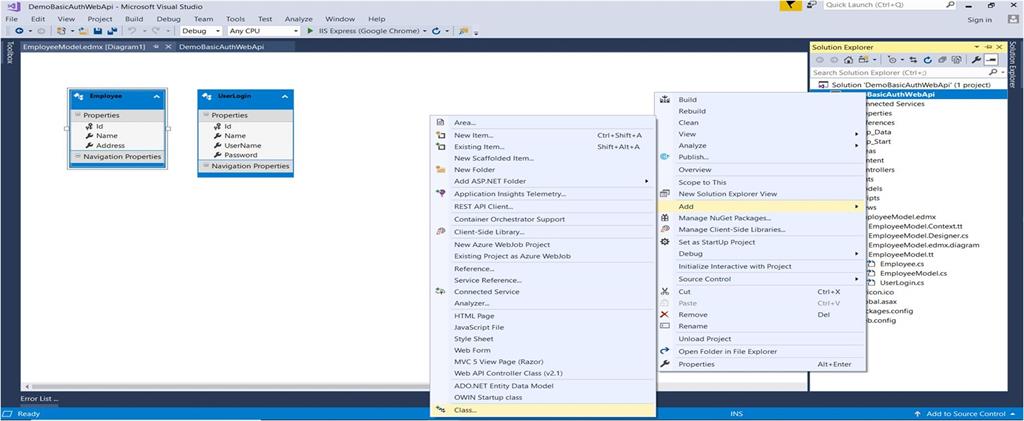1024x421 pixels.
Task: Click Solution Explorer Refresh icon
Action: coord(927,59)
